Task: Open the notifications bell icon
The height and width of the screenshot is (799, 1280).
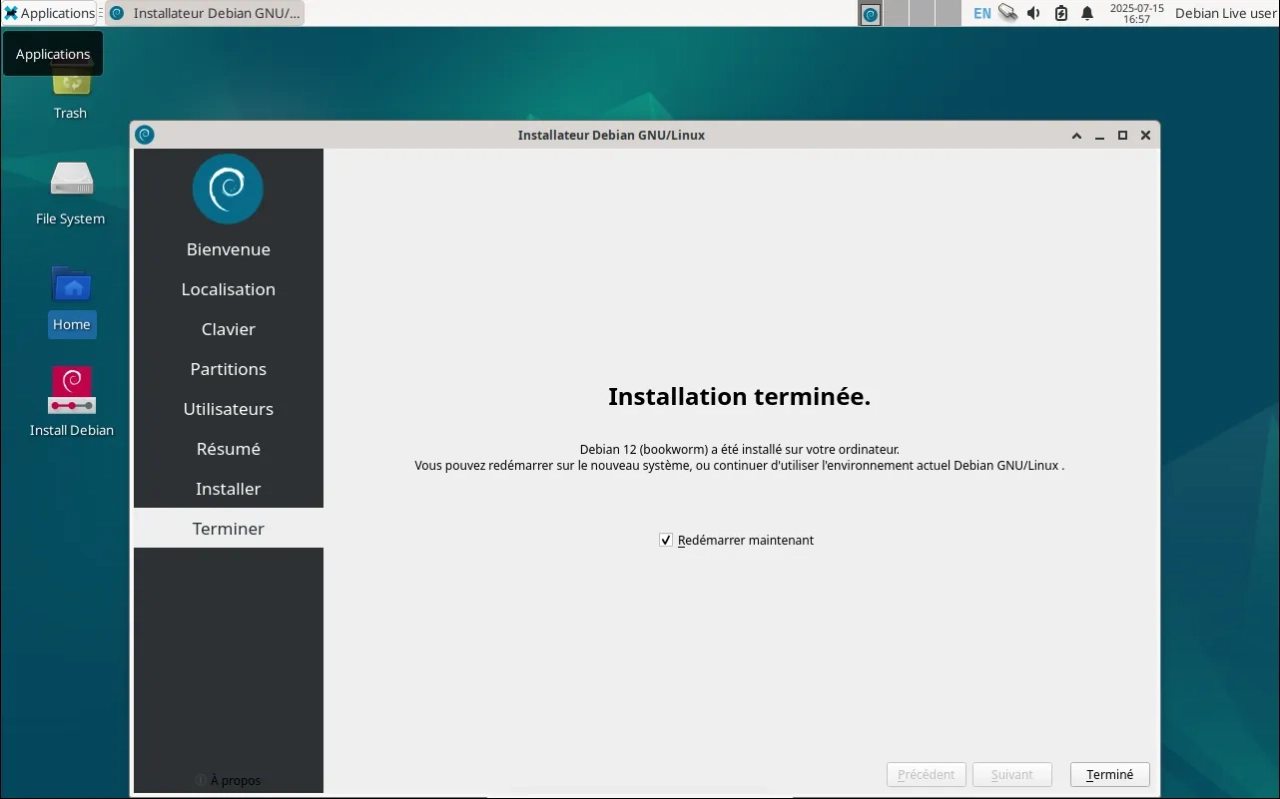Action: pyautogui.click(x=1087, y=13)
